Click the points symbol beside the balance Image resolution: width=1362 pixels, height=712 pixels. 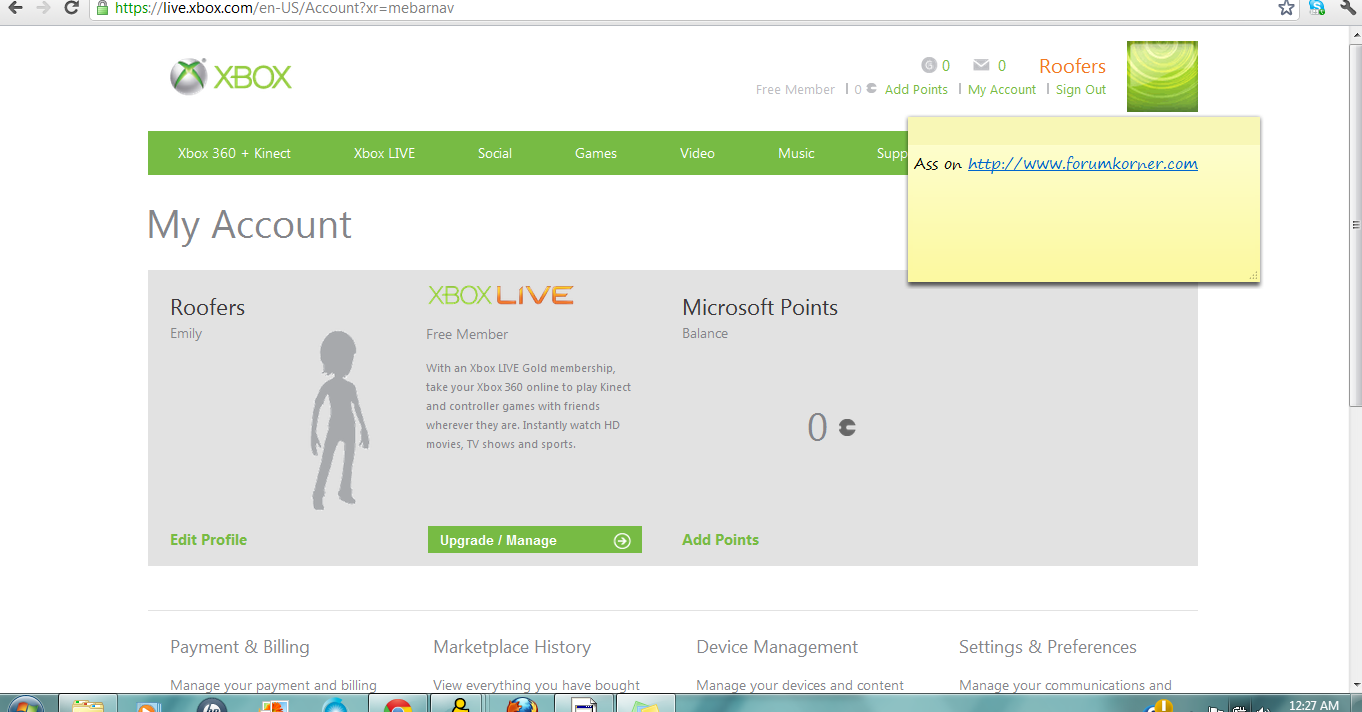click(847, 427)
